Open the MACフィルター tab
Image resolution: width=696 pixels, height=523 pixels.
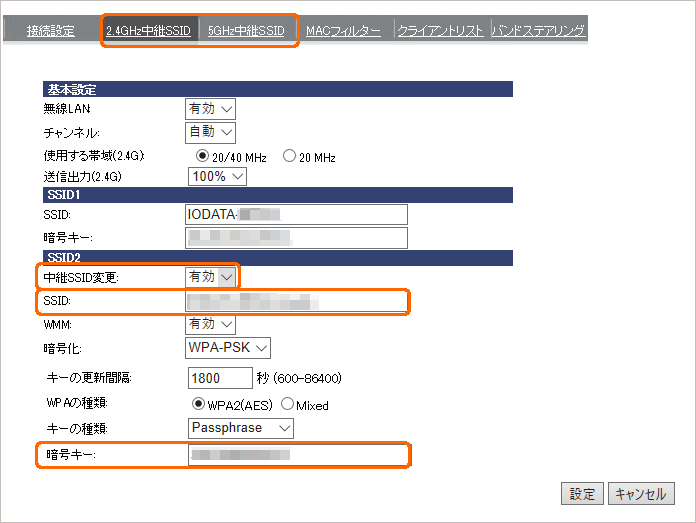pos(342,31)
